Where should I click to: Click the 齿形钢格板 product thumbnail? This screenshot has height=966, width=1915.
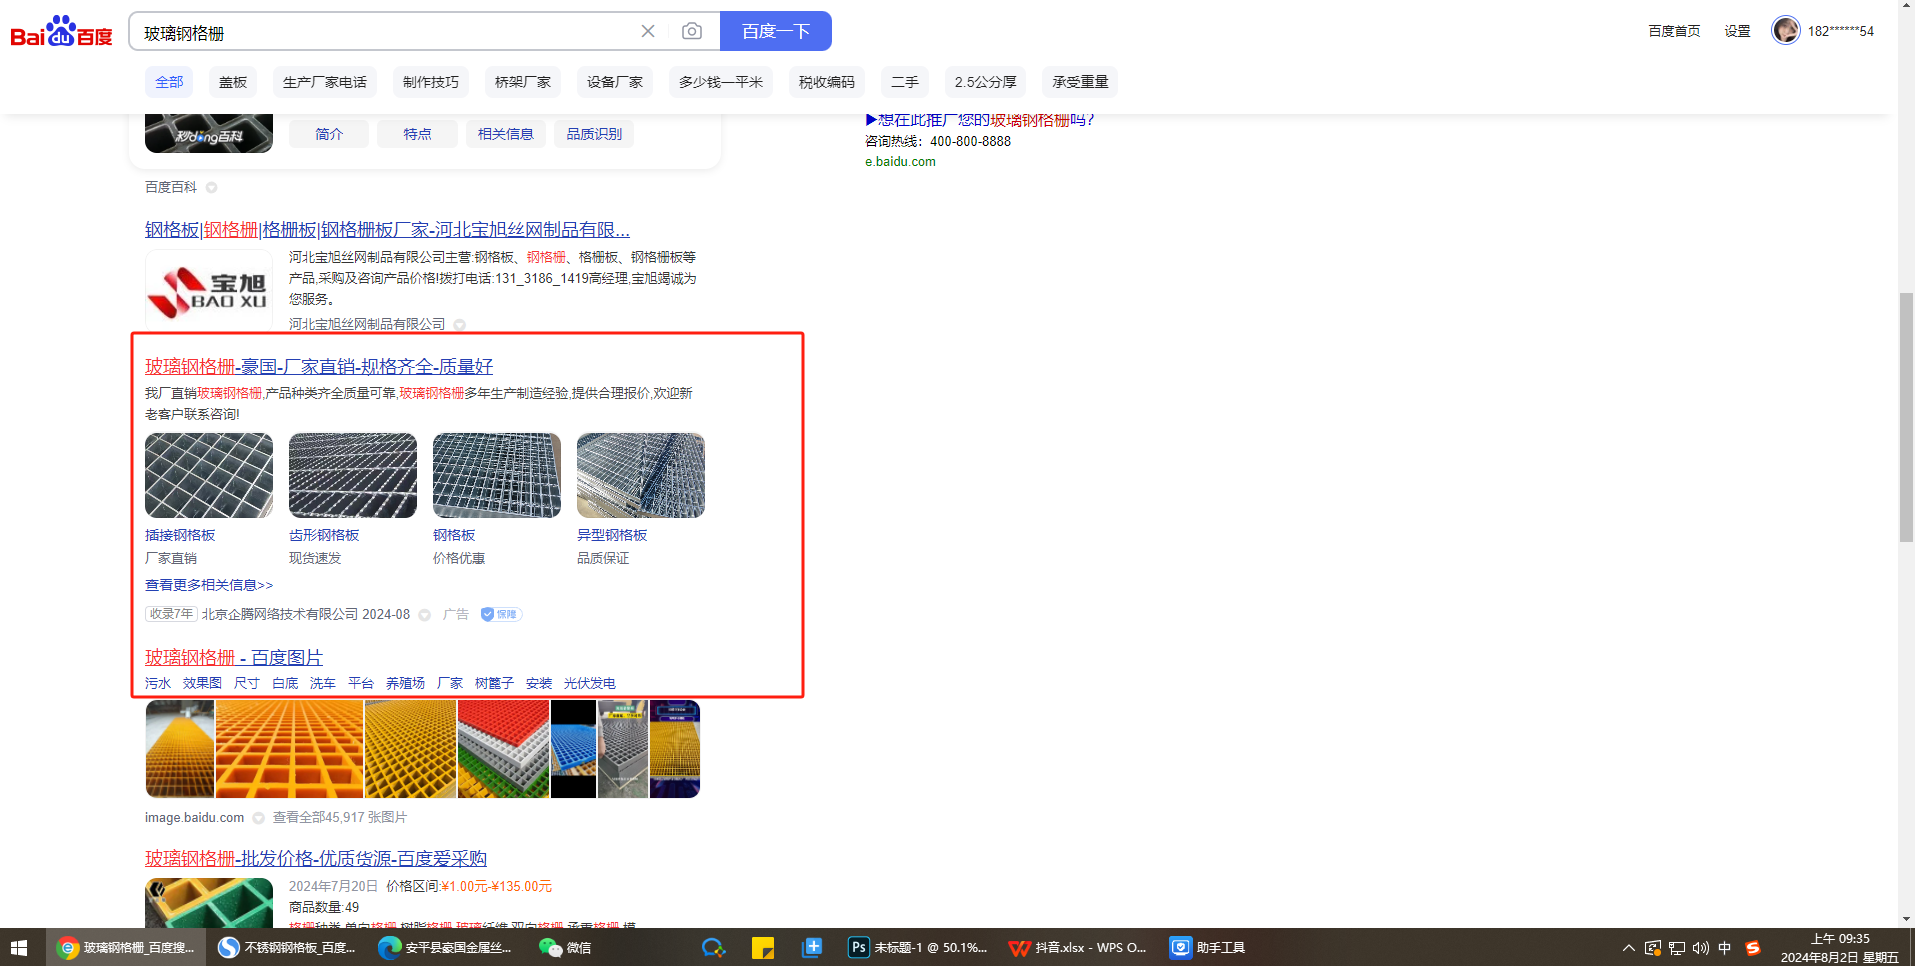tap(353, 475)
